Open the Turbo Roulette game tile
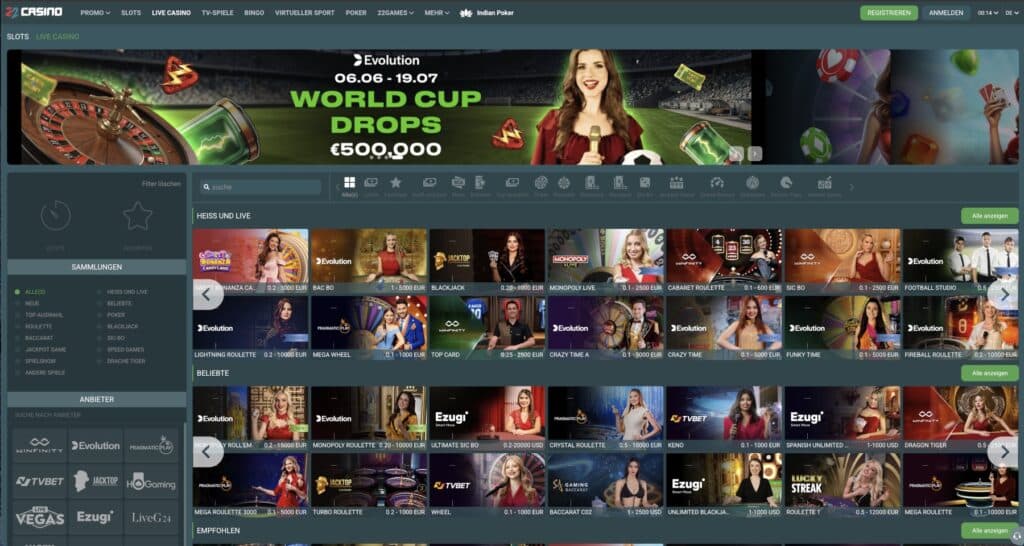The height and width of the screenshot is (546, 1024). click(x=369, y=485)
